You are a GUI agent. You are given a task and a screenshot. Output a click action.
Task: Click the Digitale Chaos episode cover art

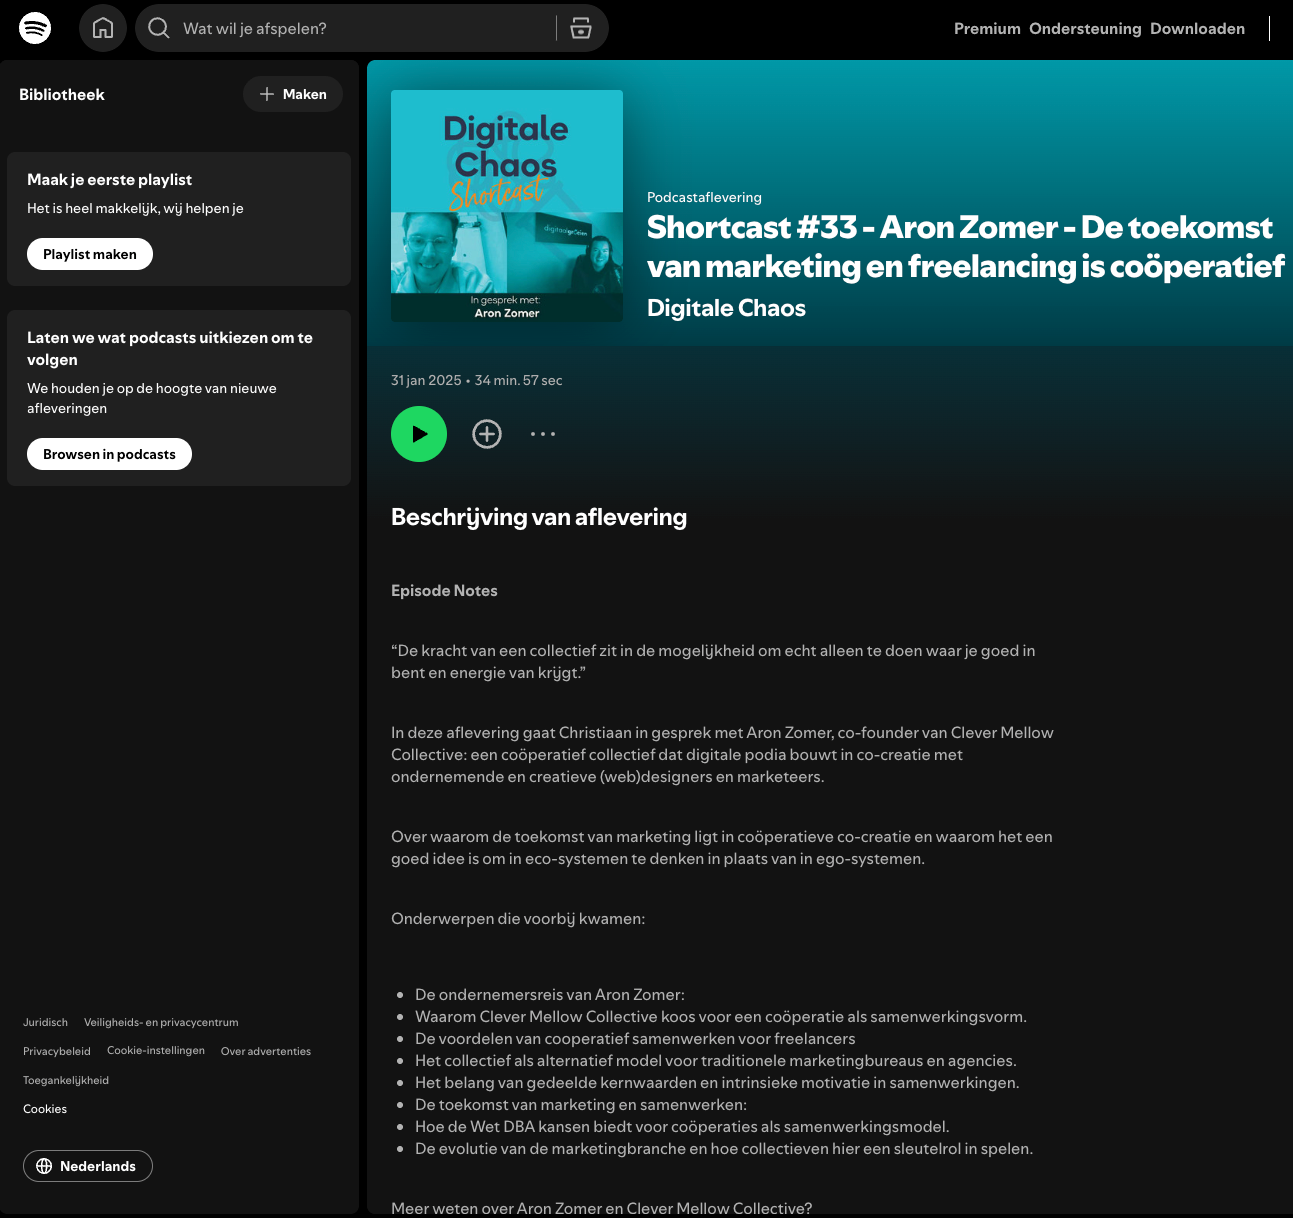(507, 206)
